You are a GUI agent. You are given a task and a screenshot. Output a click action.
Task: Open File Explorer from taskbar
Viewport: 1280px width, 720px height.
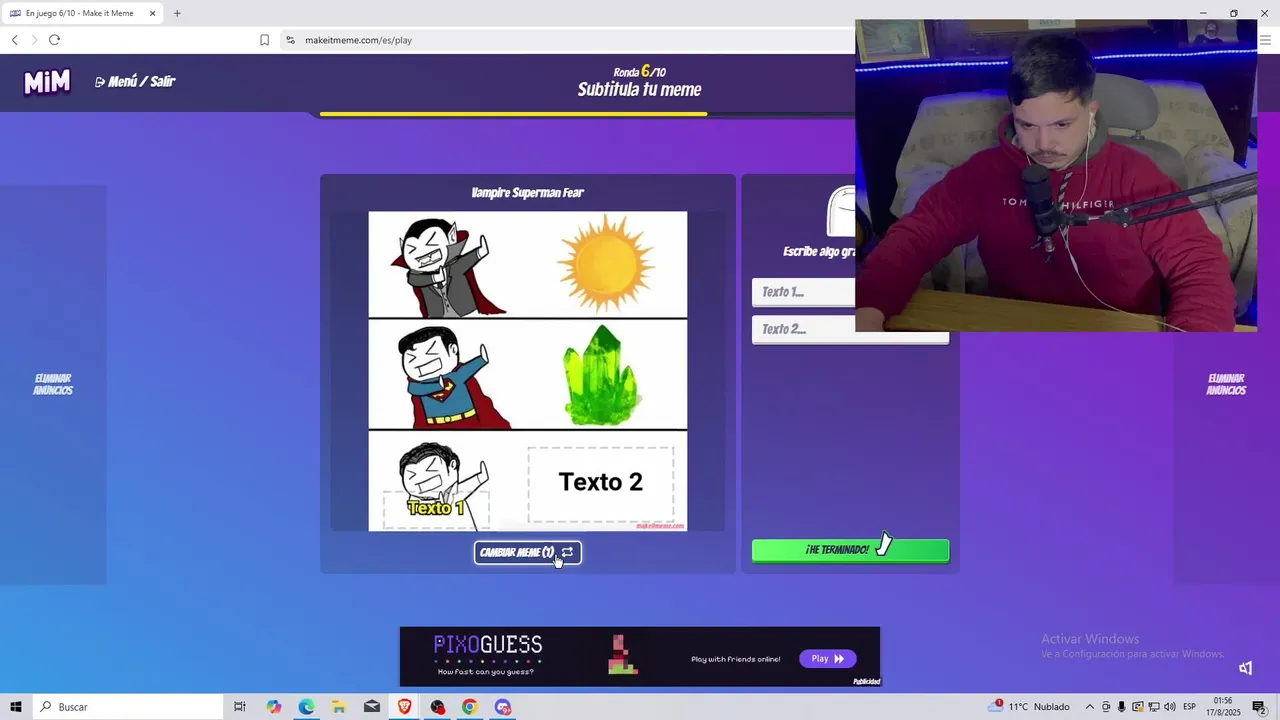pyautogui.click(x=339, y=707)
